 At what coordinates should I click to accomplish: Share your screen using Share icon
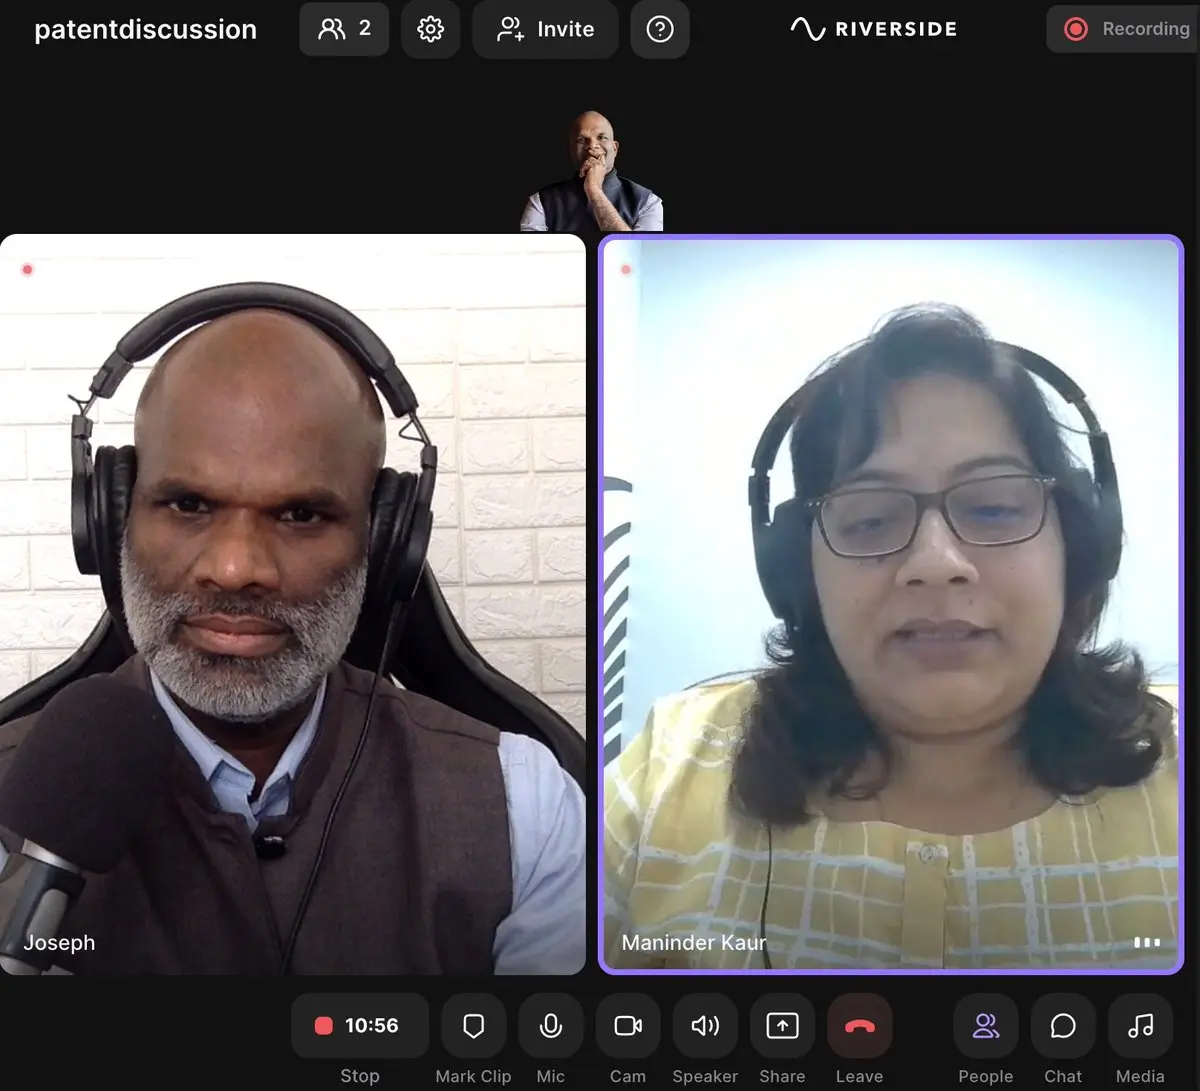(782, 1026)
